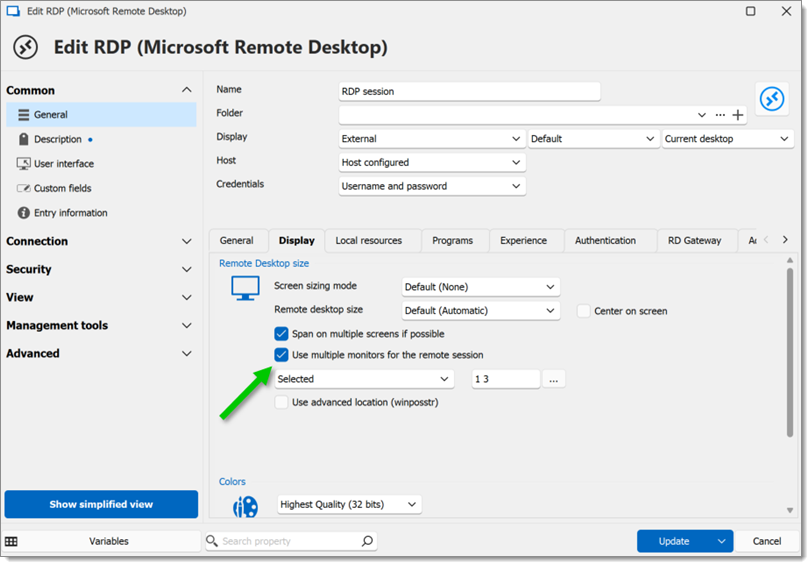Click the Name field containing RDP session
This screenshot has width=812, height=567.
(x=469, y=91)
